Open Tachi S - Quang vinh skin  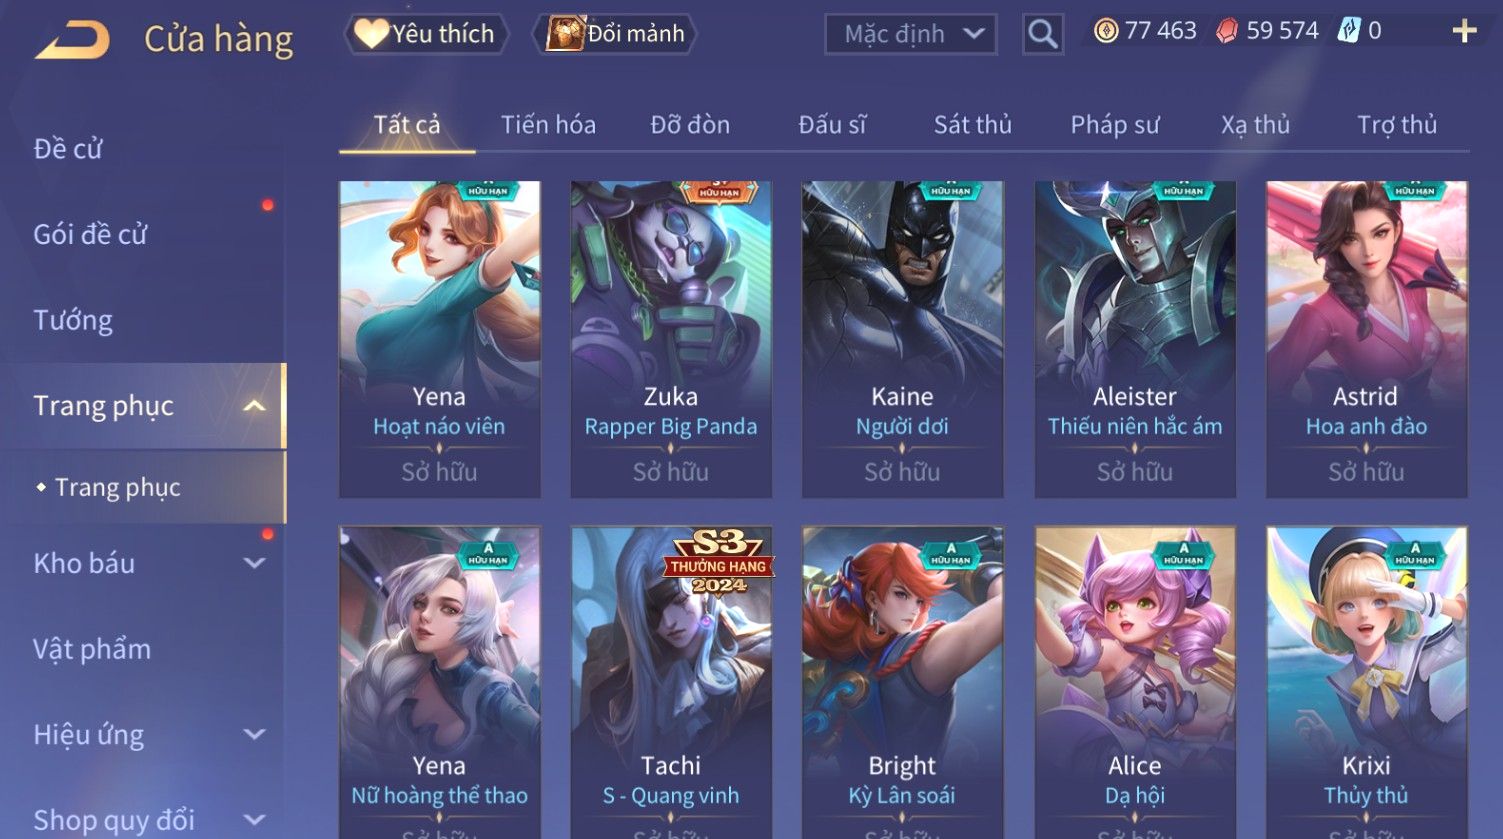pyautogui.click(x=671, y=682)
